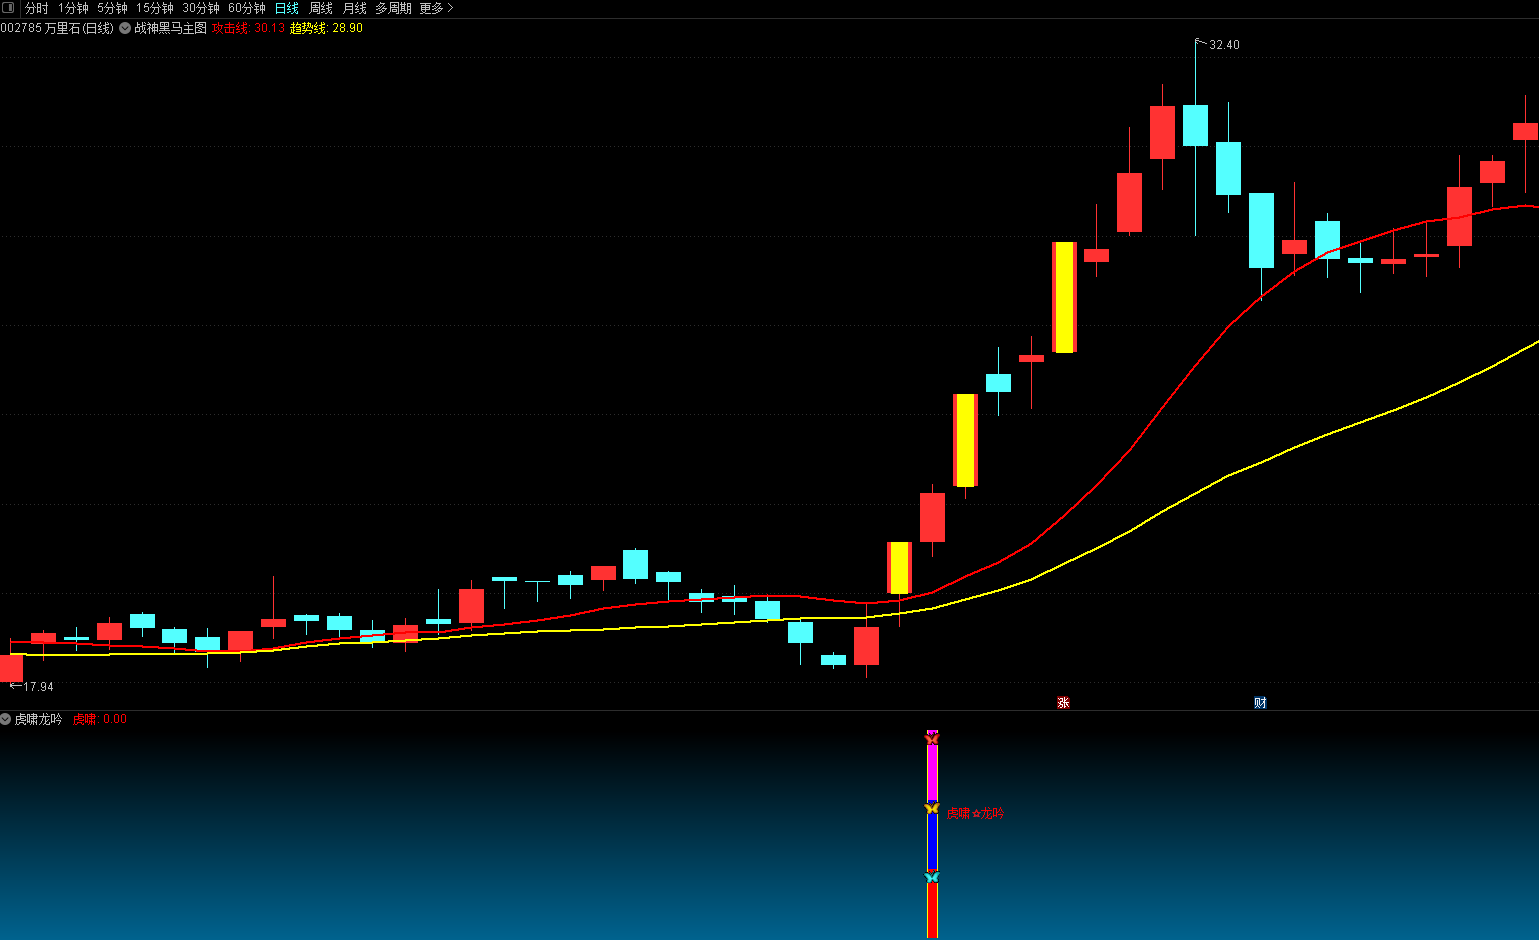Click the top butterfly marker on magenta bar

coord(932,739)
